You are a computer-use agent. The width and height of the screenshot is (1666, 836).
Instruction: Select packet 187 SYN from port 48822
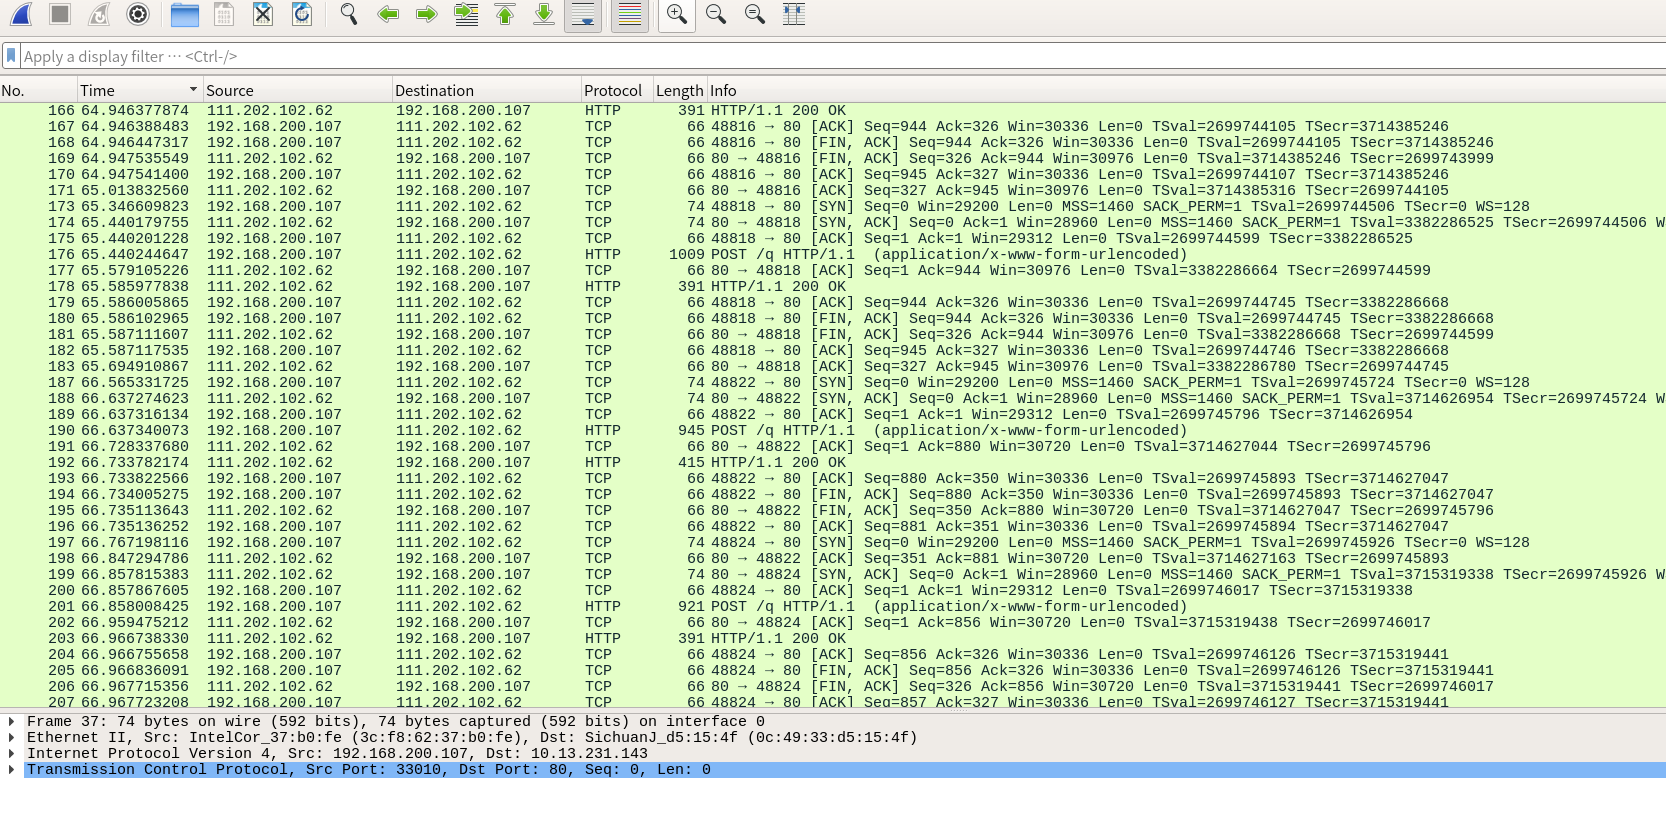pos(833,382)
